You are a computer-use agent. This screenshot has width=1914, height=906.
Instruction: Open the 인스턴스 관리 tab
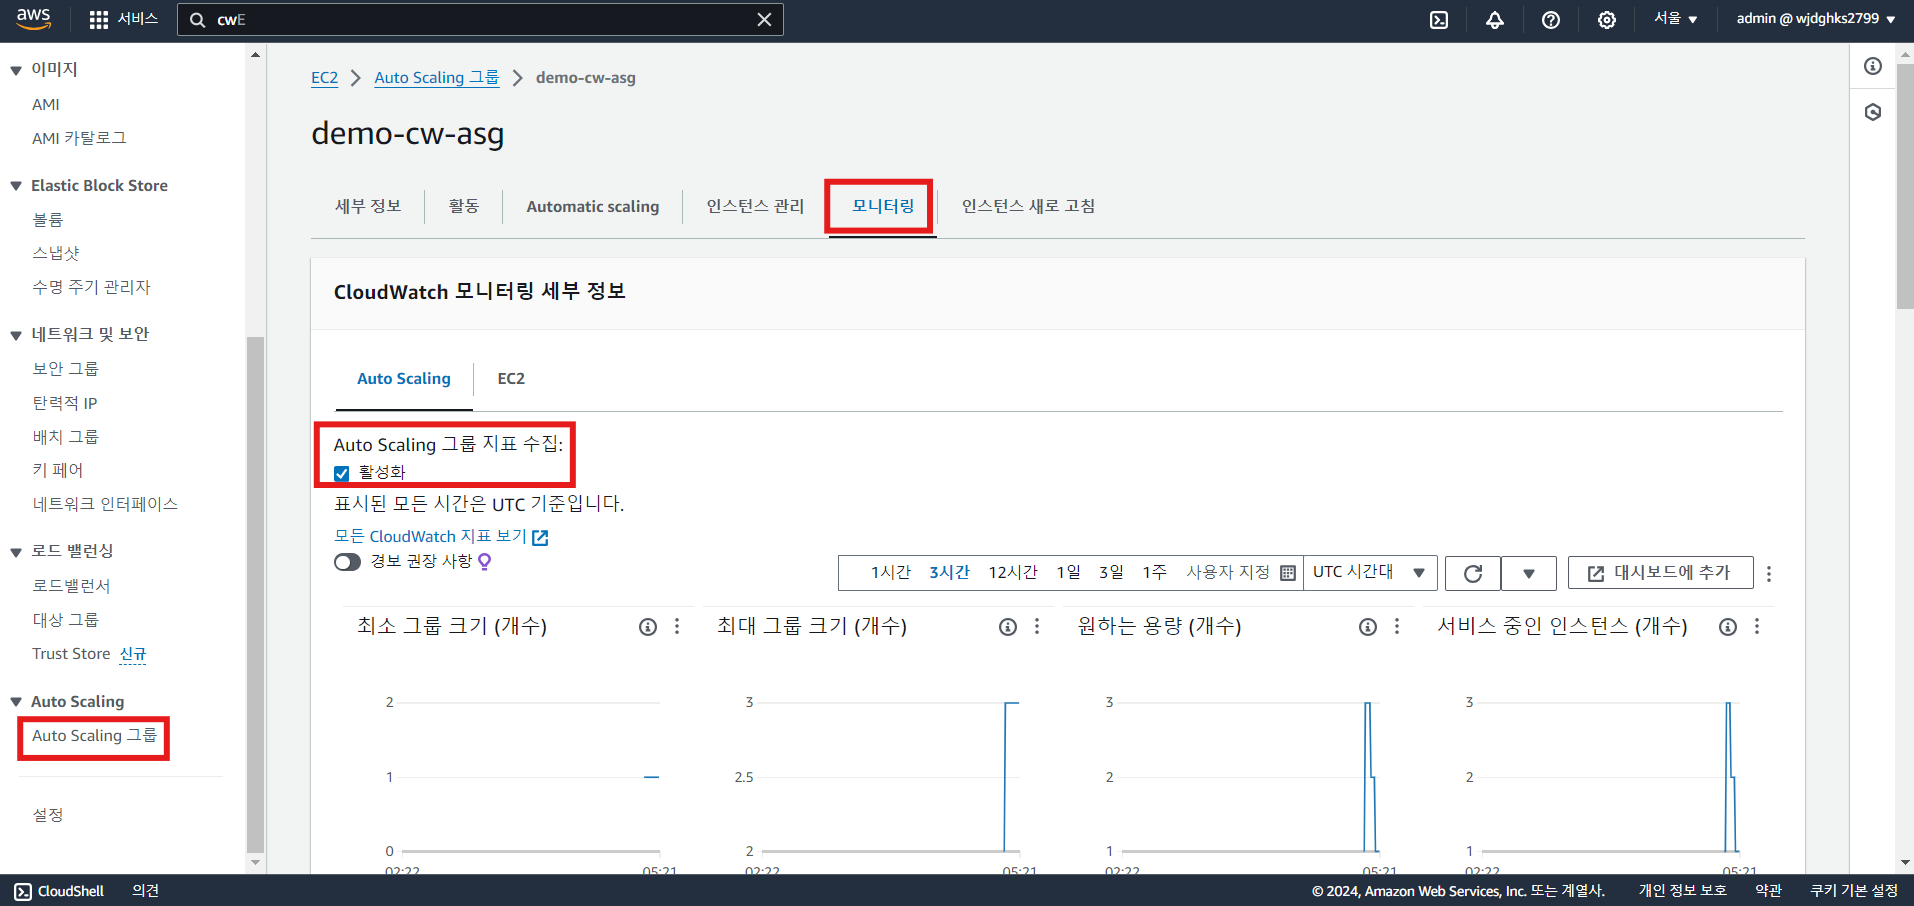point(755,206)
